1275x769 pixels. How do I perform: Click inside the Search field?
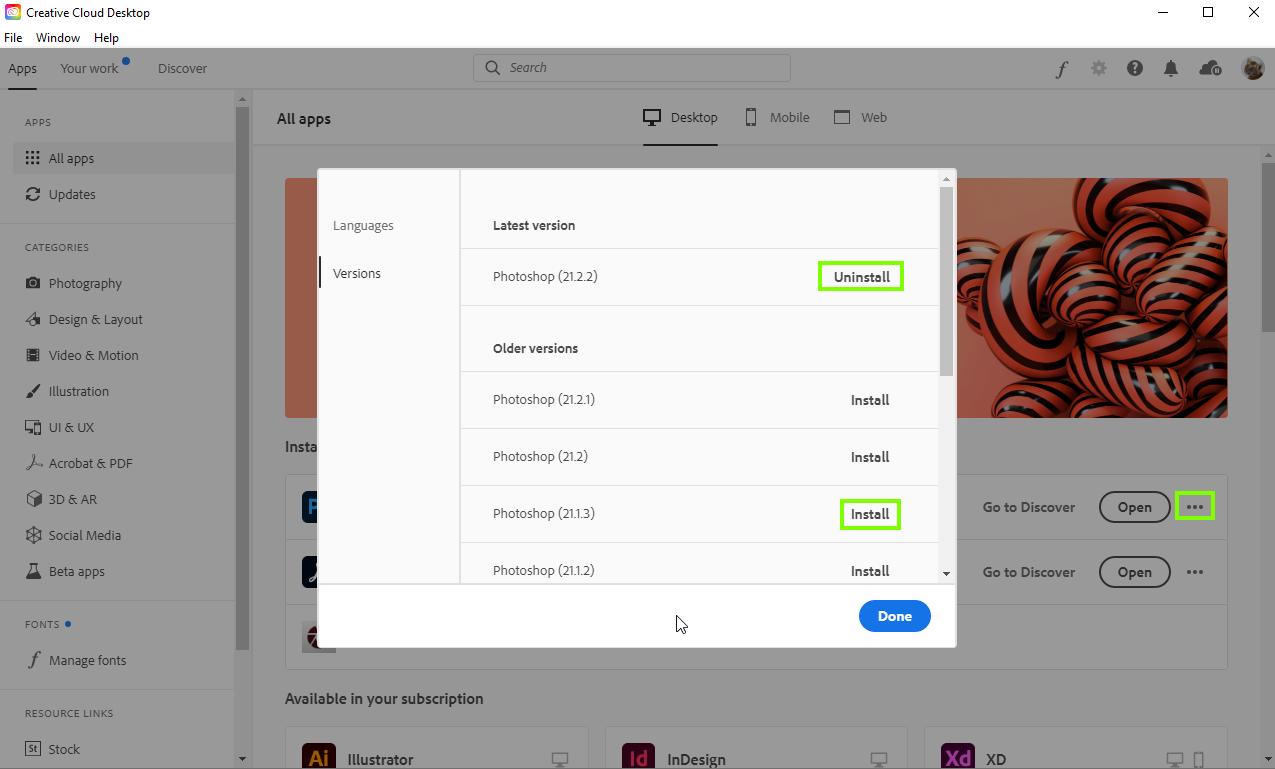coord(631,67)
